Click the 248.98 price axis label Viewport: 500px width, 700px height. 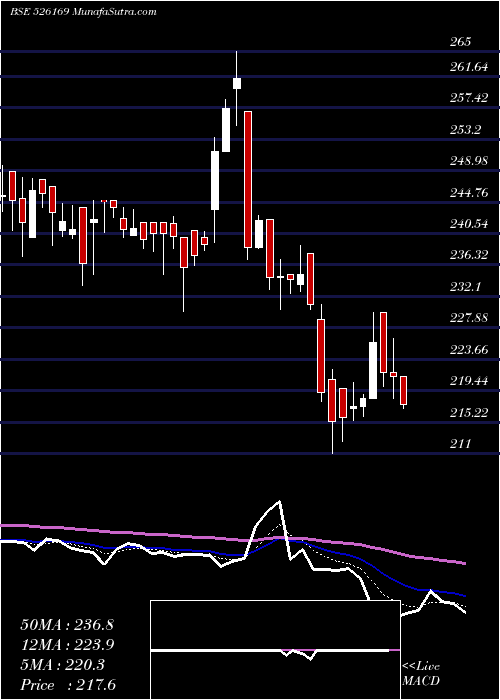469,161
